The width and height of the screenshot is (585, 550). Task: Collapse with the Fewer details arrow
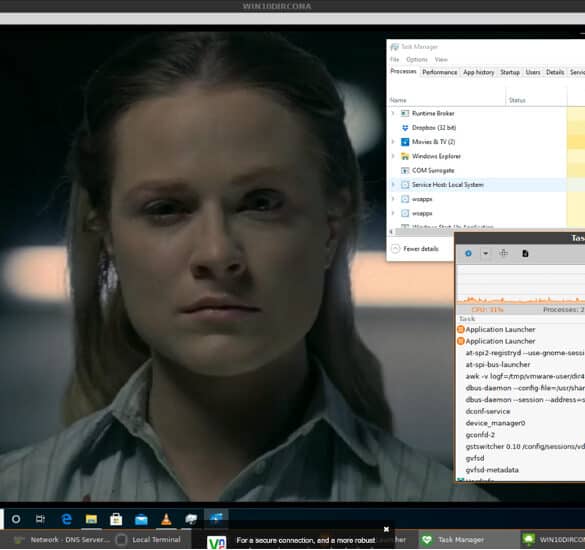coord(395,249)
